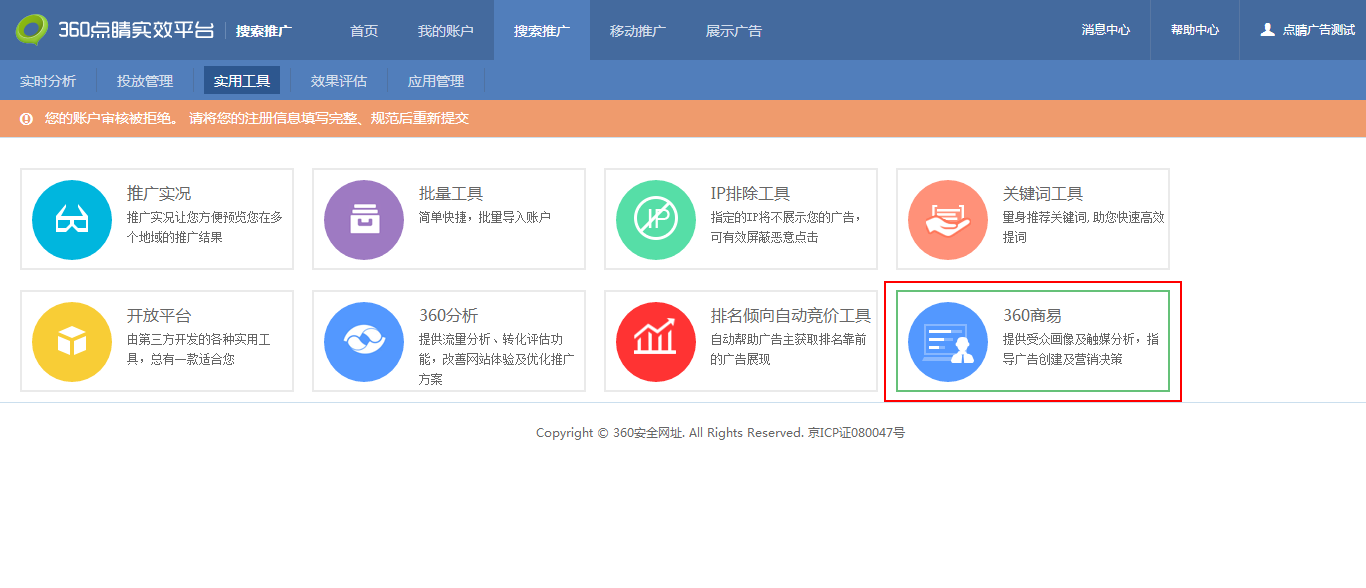
Task: Select 实时分析 in the sub-navigation
Action: point(48,81)
